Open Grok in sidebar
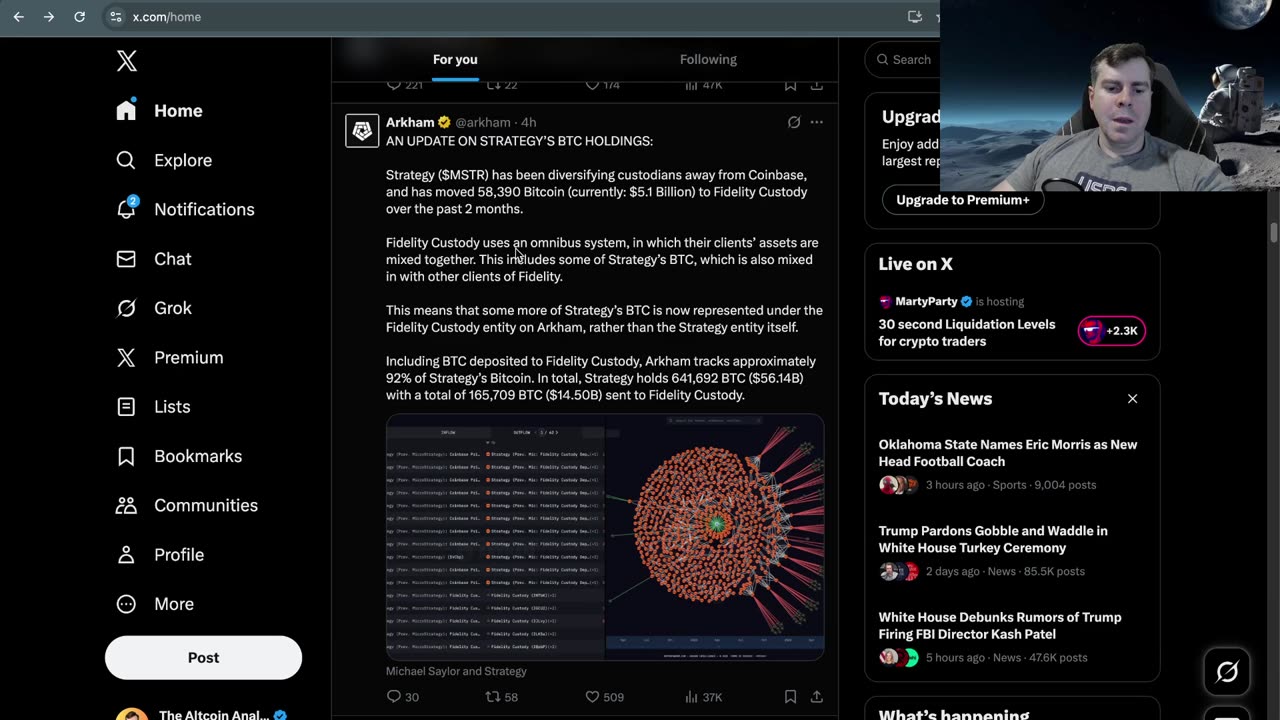1280x720 pixels. 153,308
